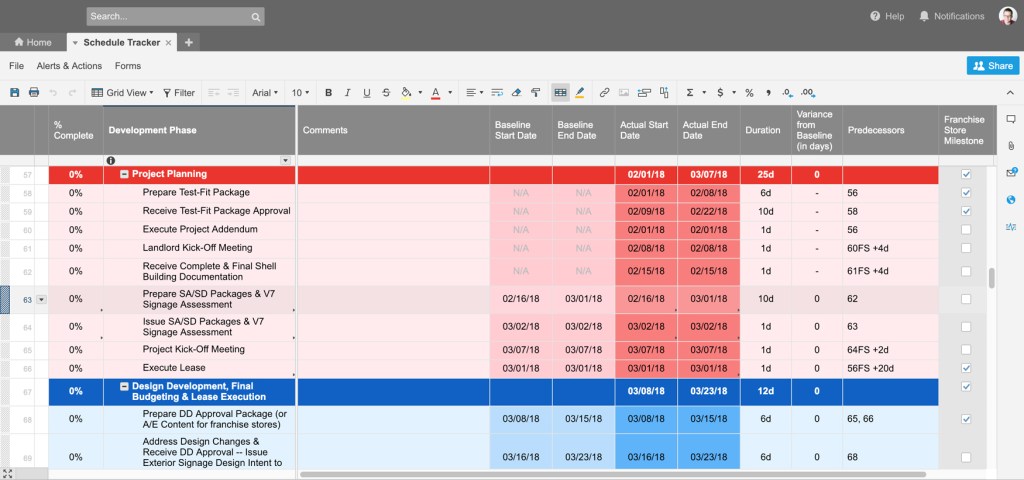The height and width of the screenshot is (480, 1024).
Task: Click the Save icon in the toolbar
Action: (14, 93)
